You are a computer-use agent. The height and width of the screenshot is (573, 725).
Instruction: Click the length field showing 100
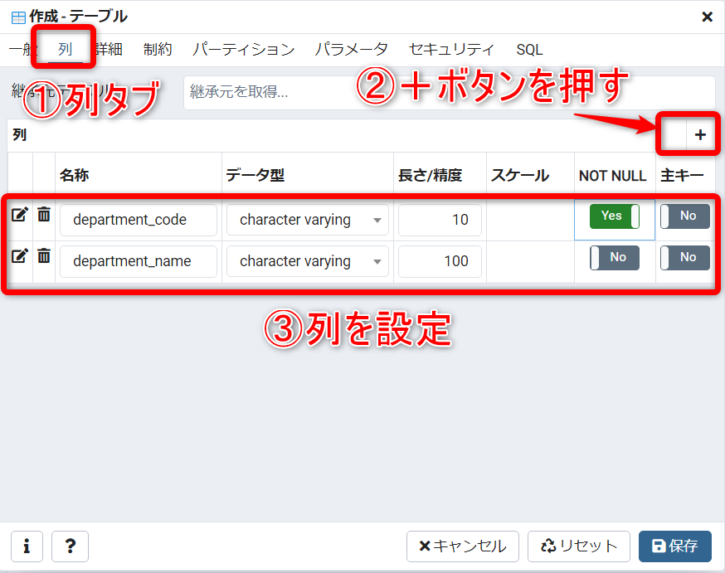coord(440,262)
